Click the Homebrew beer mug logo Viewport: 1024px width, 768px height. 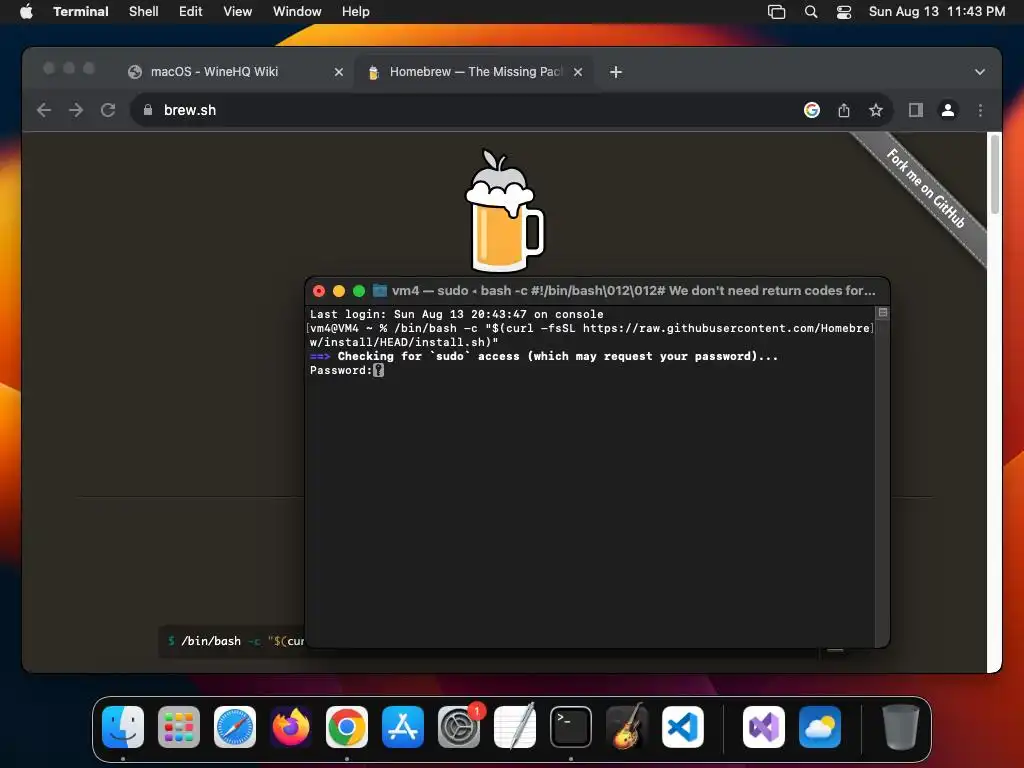pyautogui.click(x=504, y=210)
